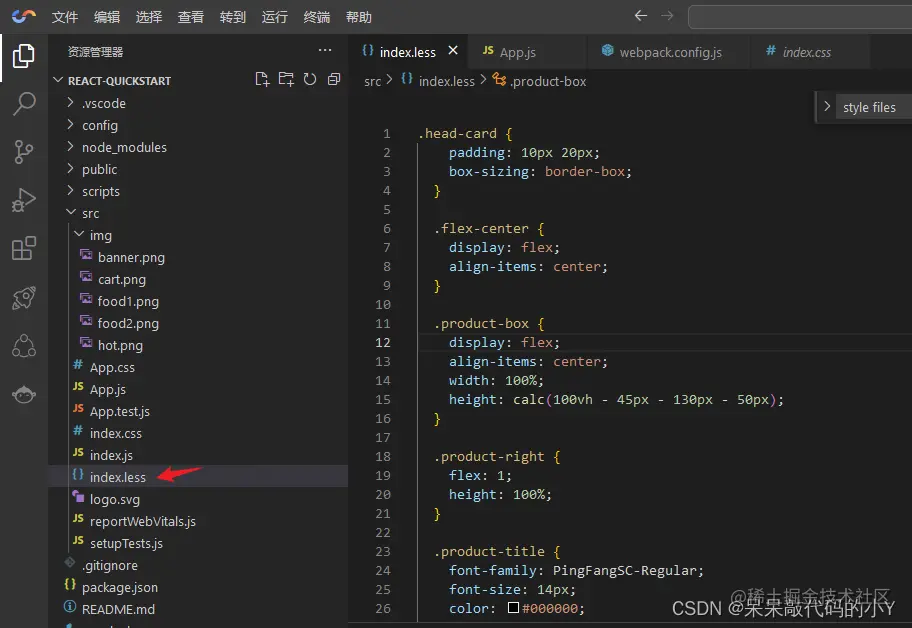912x628 pixels.
Task: Open the 编辑 menu
Action: 107,17
